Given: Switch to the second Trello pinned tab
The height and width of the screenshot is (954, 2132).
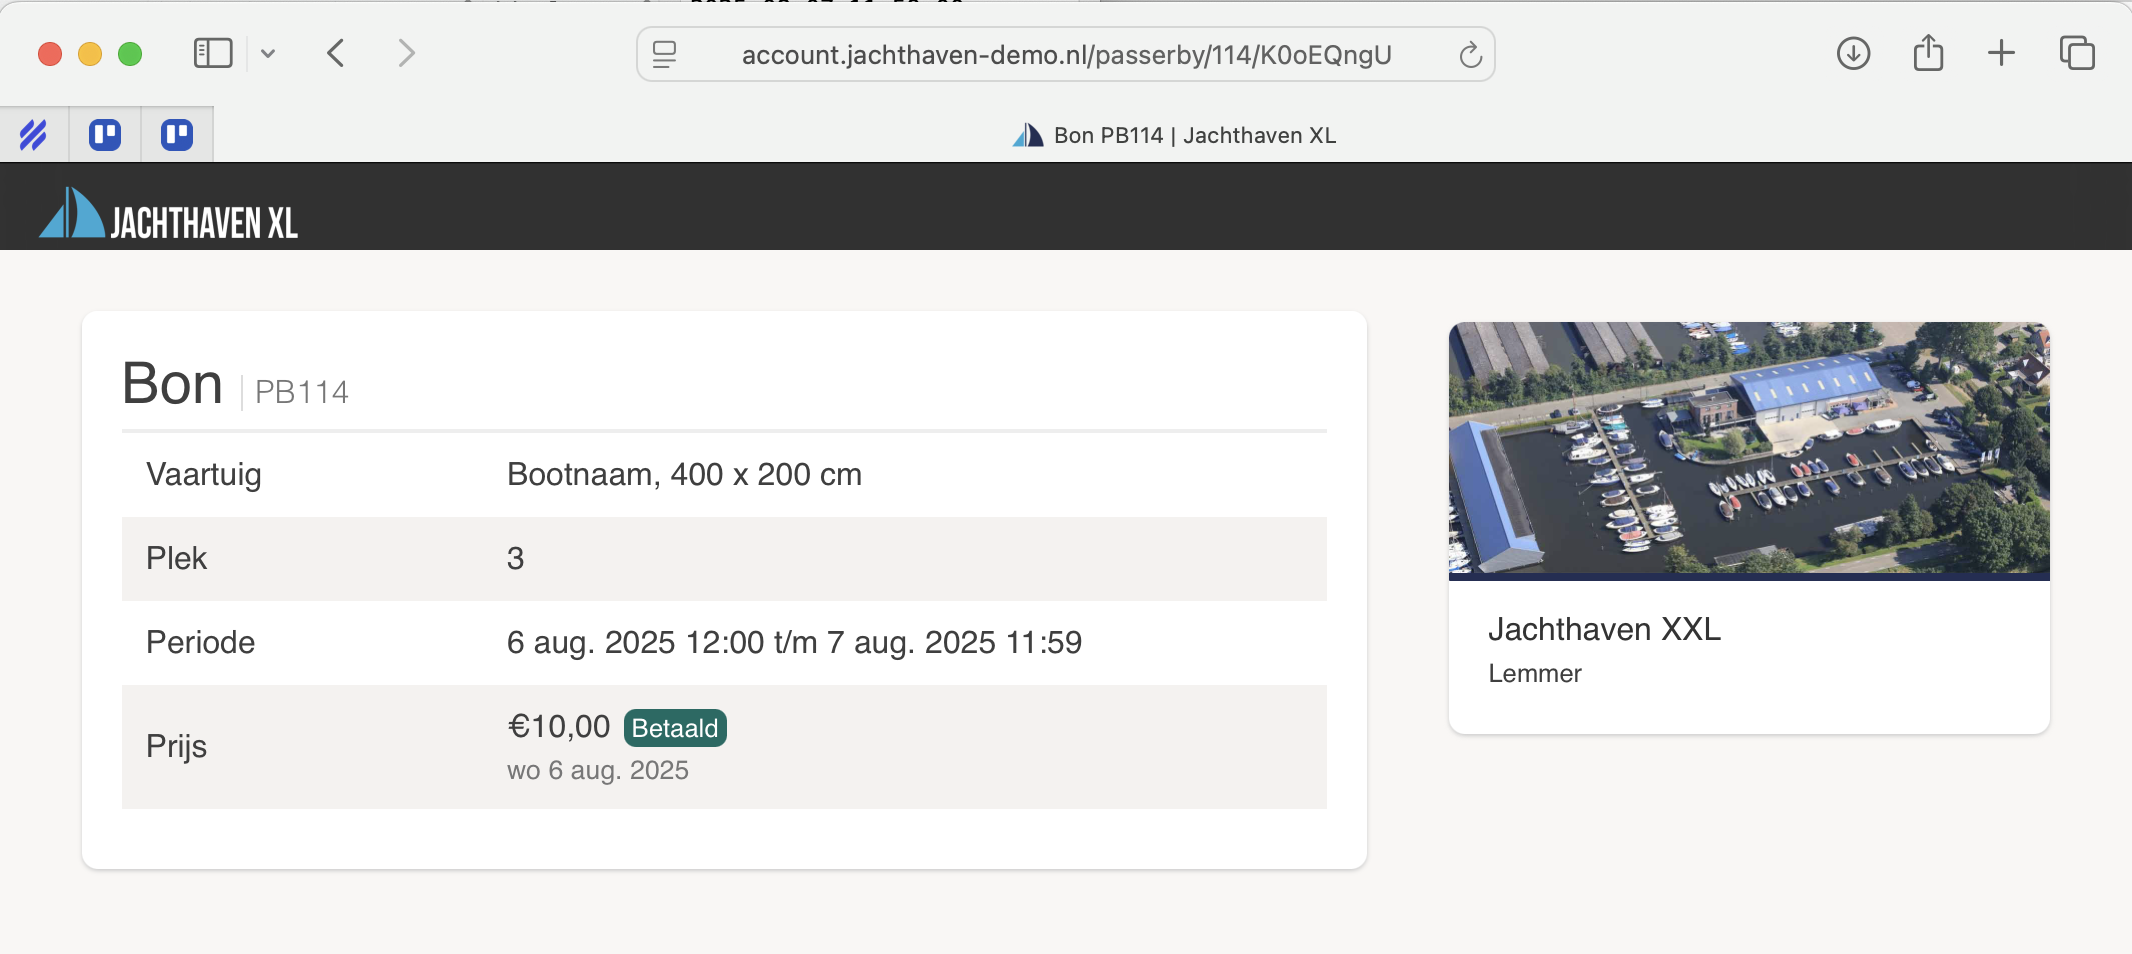Looking at the screenshot, I should [x=177, y=134].
